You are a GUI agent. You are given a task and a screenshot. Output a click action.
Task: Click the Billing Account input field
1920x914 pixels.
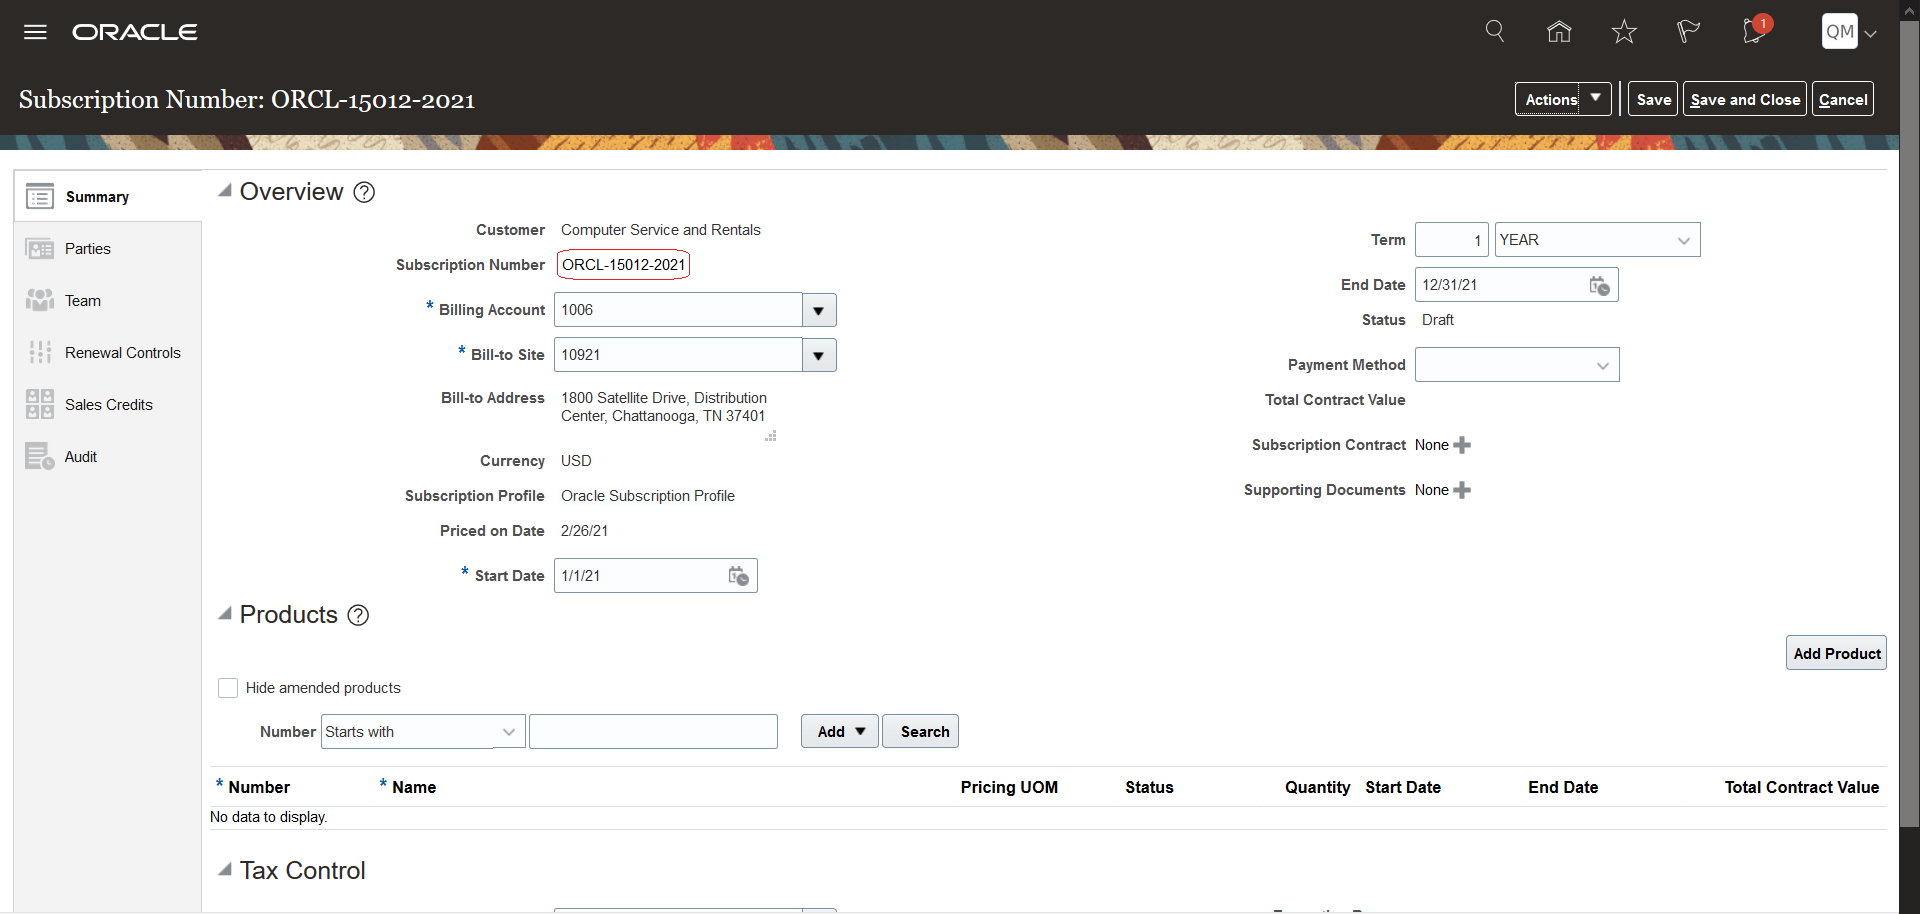tap(678, 310)
